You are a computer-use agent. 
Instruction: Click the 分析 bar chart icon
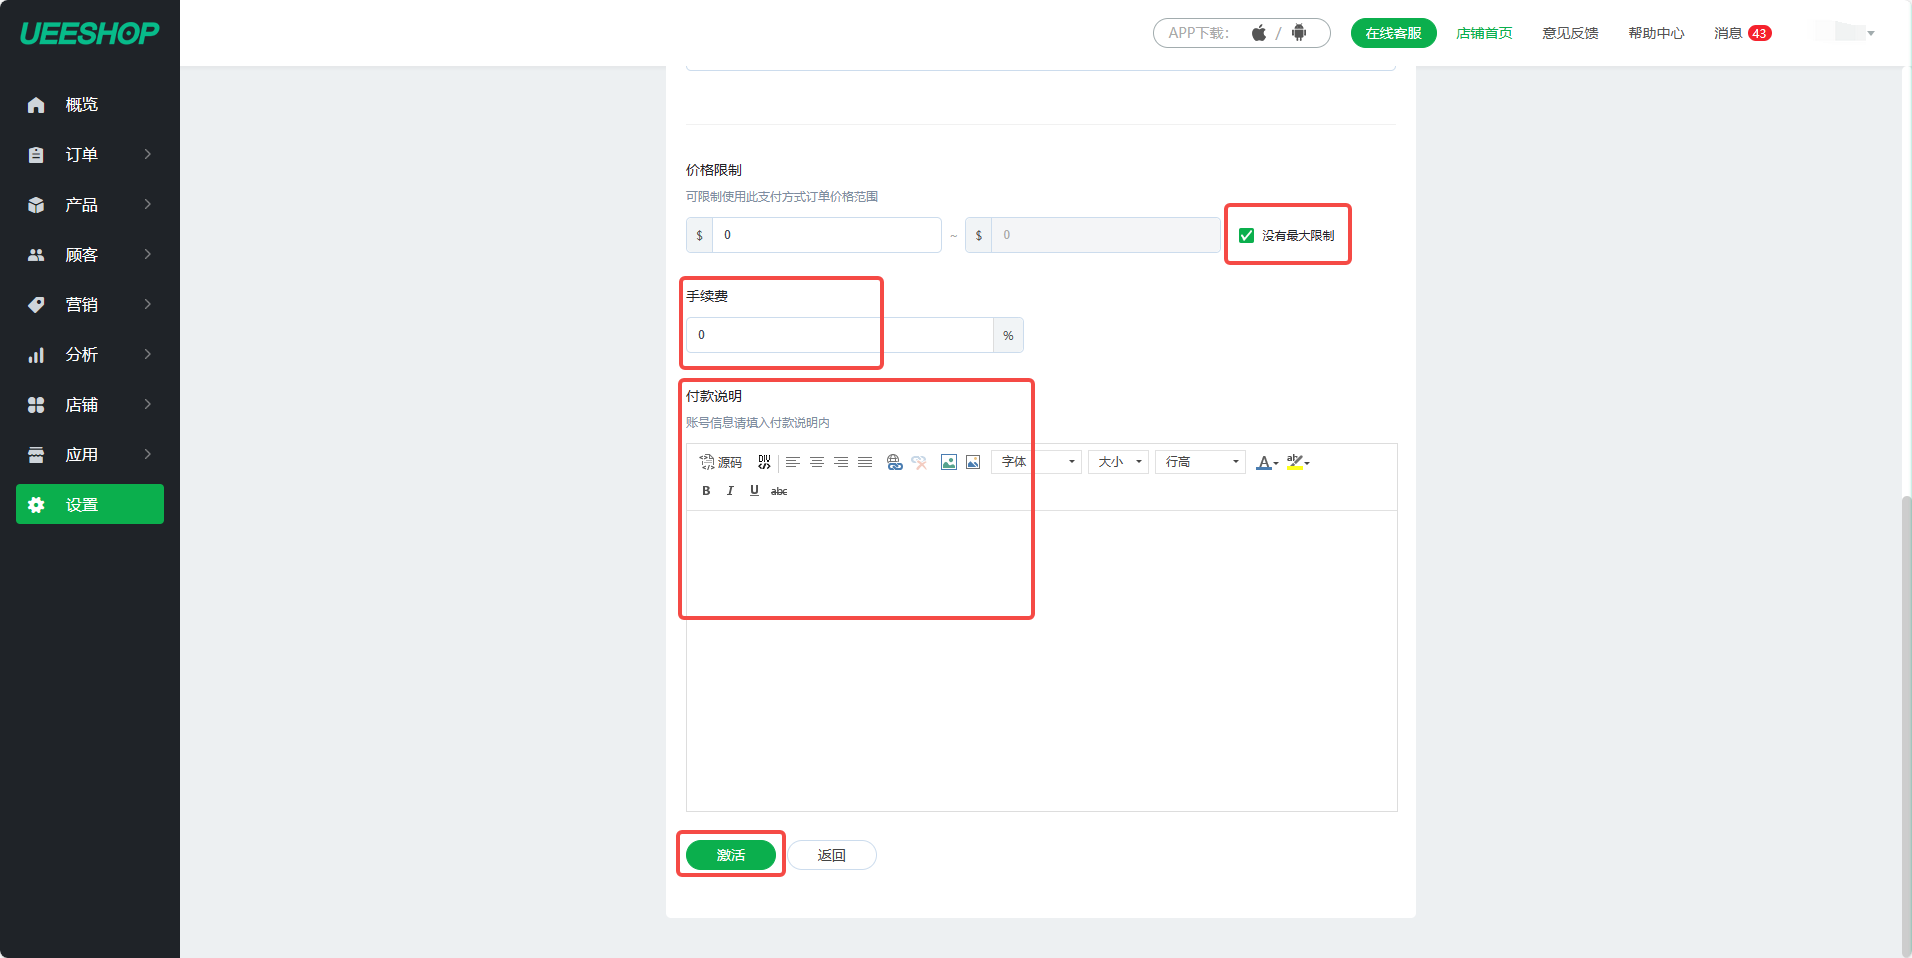pyautogui.click(x=36, y=355)
